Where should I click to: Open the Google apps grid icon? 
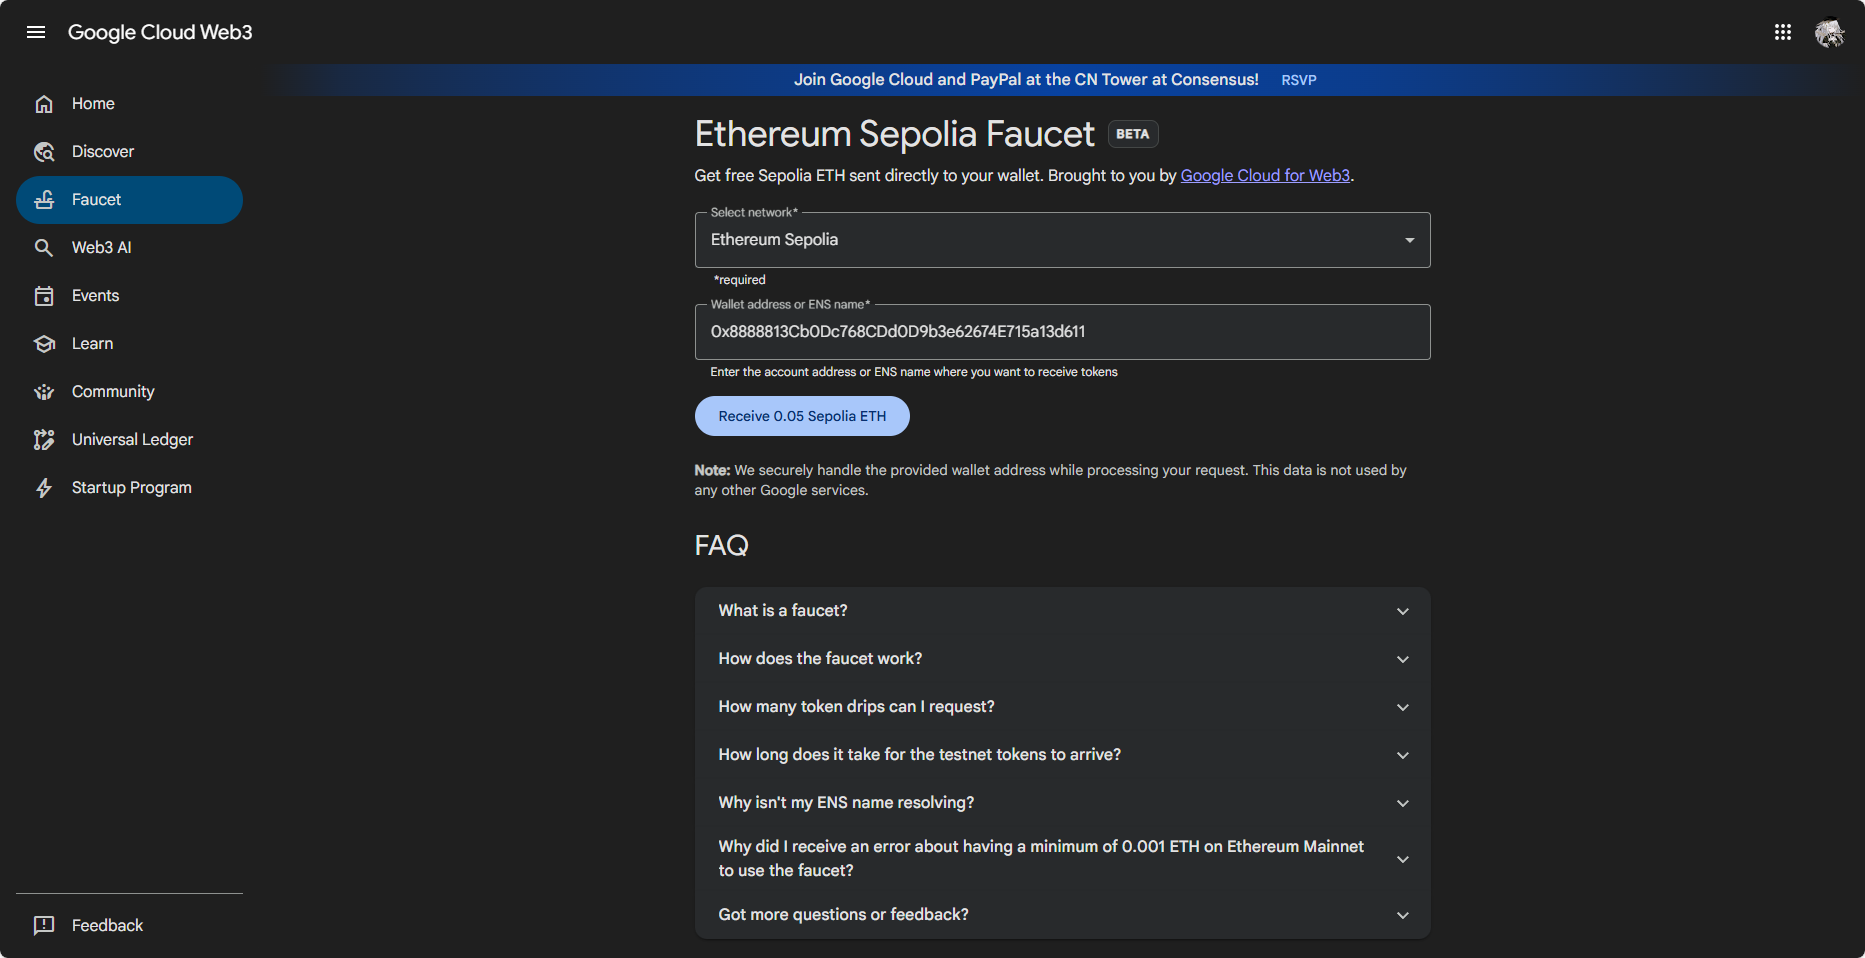click(x=1782, y=32)
